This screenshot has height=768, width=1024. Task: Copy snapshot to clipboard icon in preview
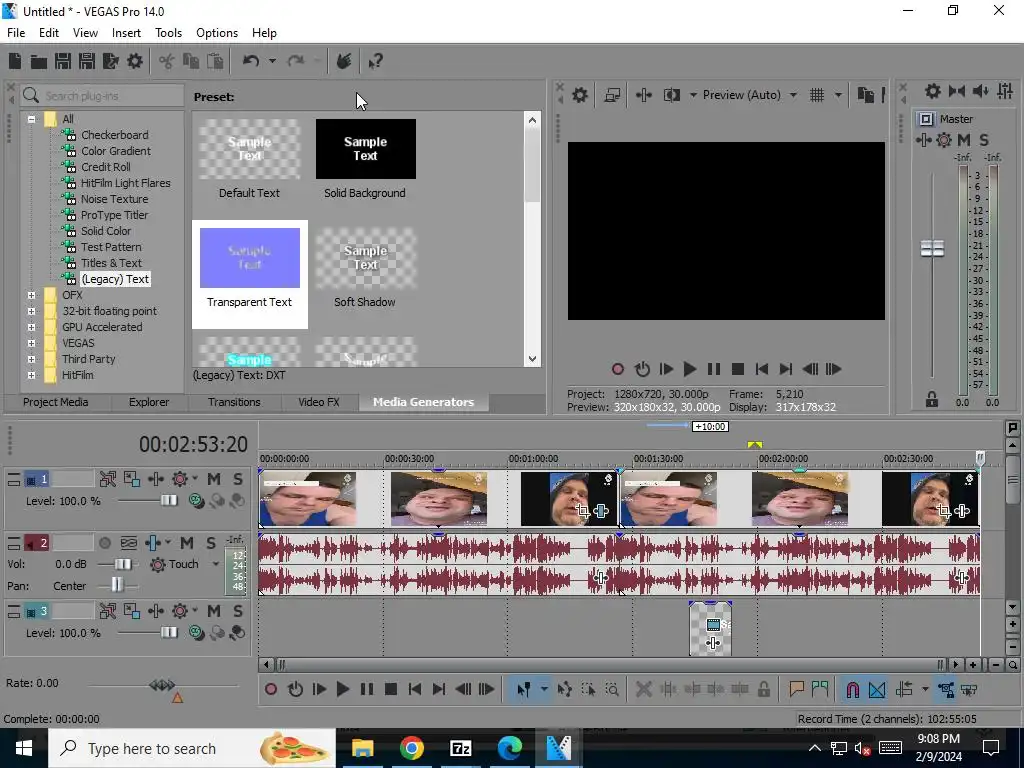[x=865, y=95]
